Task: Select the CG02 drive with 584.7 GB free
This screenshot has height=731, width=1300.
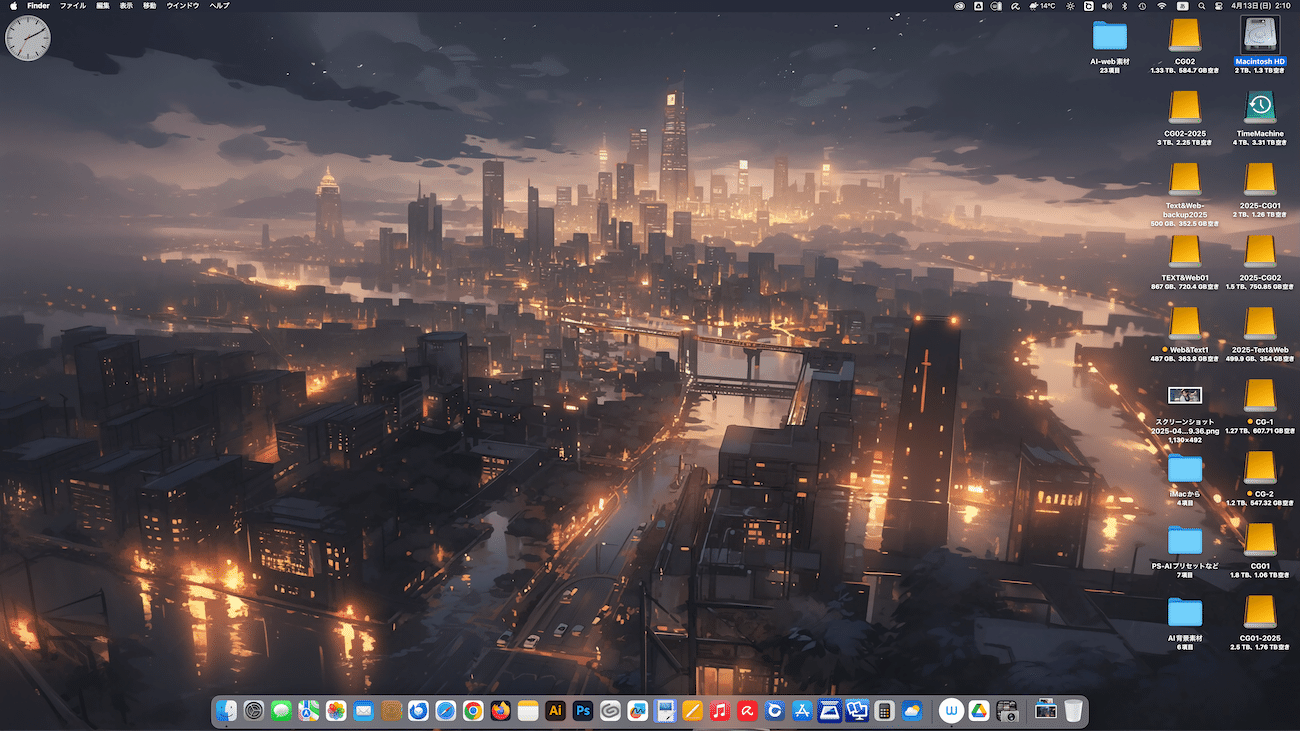Action: click(x=1185, y=36)
